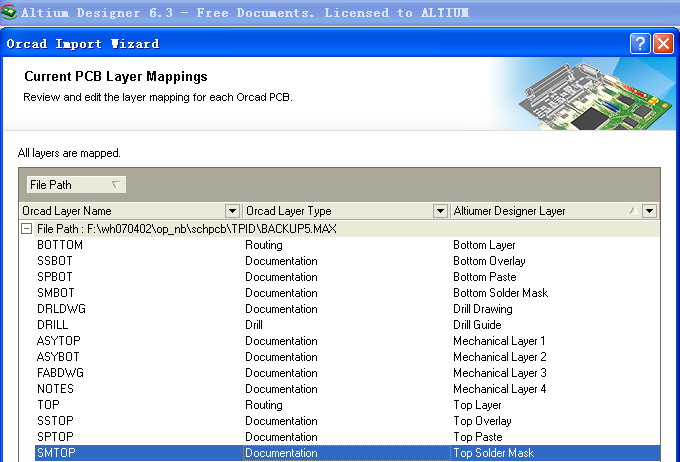Click the Help question mark button

click(x=640, y=43)
